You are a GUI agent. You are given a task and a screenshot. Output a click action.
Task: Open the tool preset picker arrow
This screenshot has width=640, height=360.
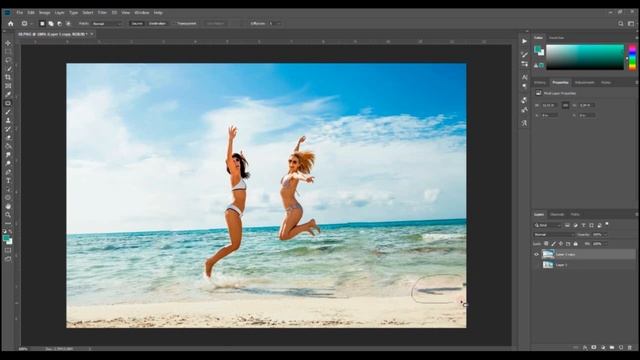(x=31, y=24)
